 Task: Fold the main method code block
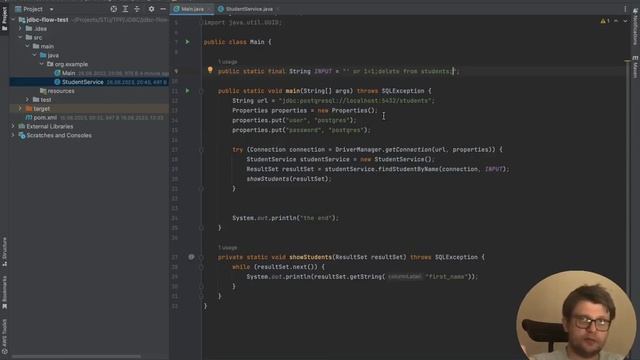tap(201, 91)
